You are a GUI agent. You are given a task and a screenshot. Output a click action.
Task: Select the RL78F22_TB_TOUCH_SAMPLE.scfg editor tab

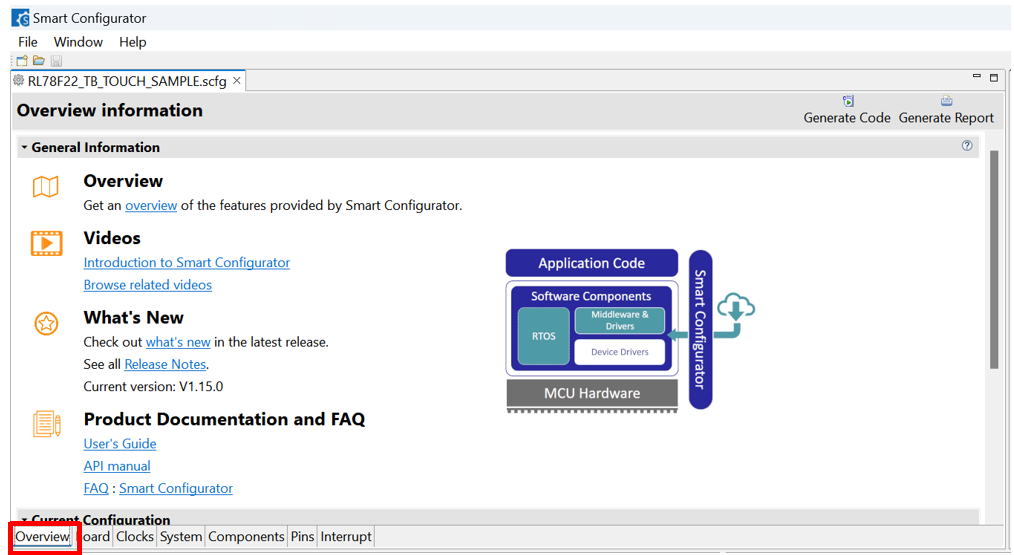(x=127, y=81)
